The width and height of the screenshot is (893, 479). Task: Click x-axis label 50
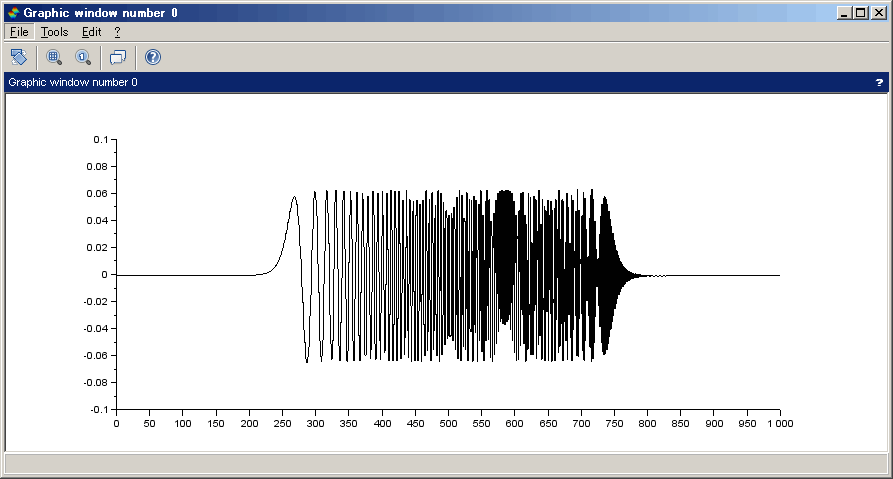coord(149,424)
